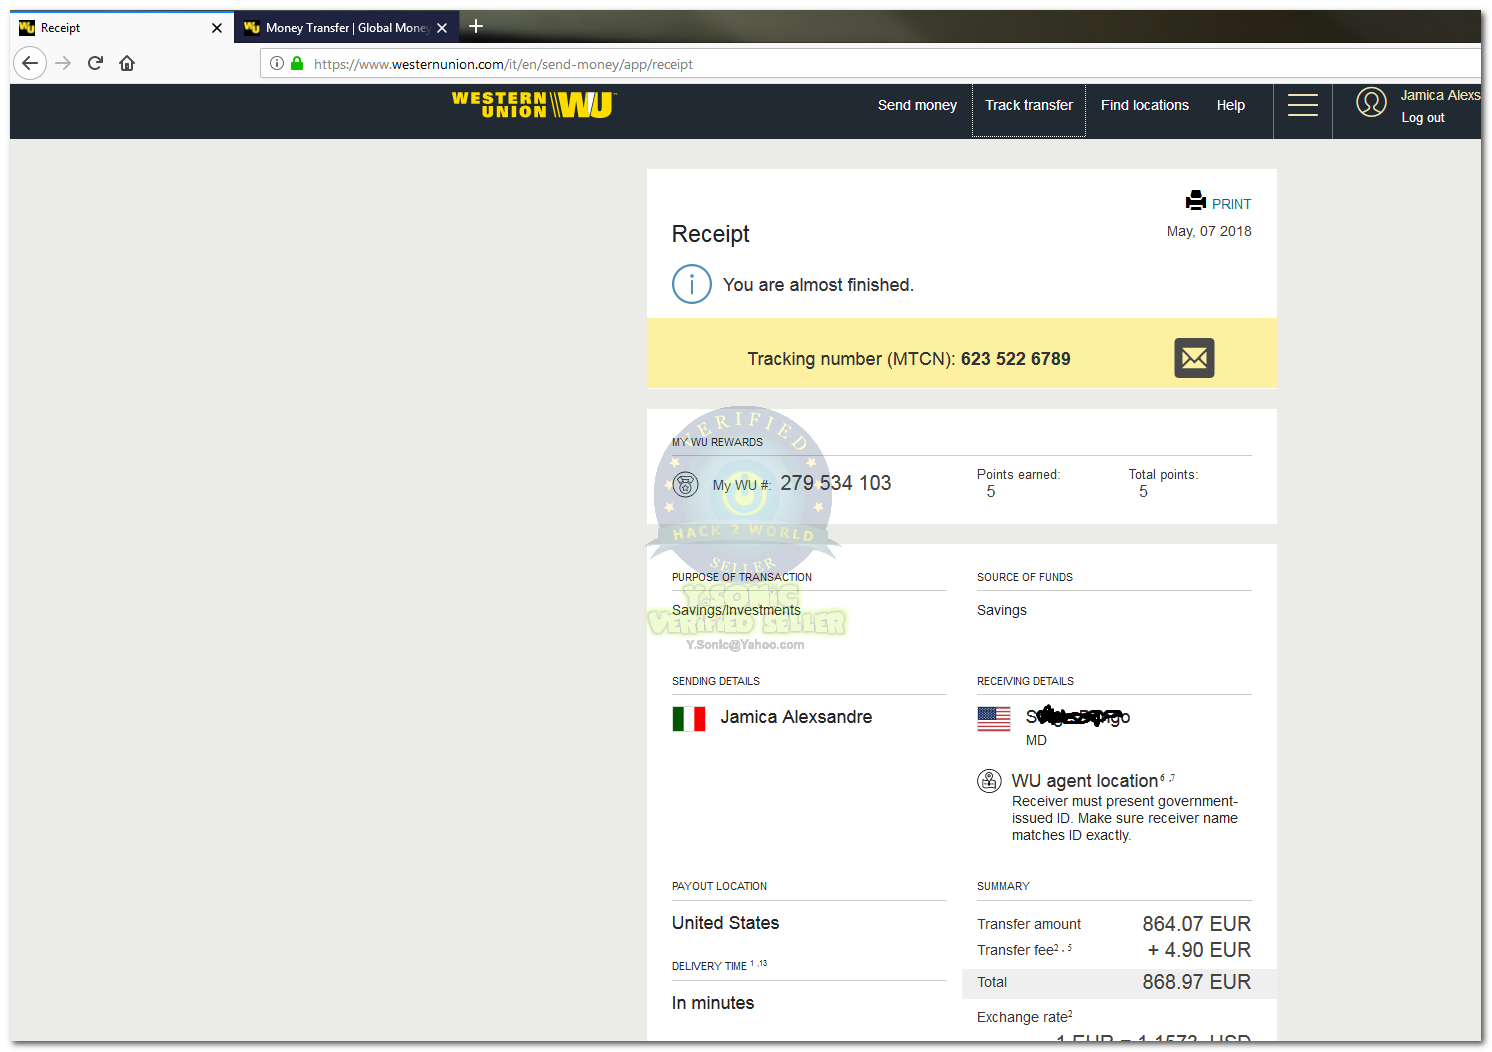Click the browser back arrow button
This screenshot has height=1052, width=1492.
(x=30, y=63)
